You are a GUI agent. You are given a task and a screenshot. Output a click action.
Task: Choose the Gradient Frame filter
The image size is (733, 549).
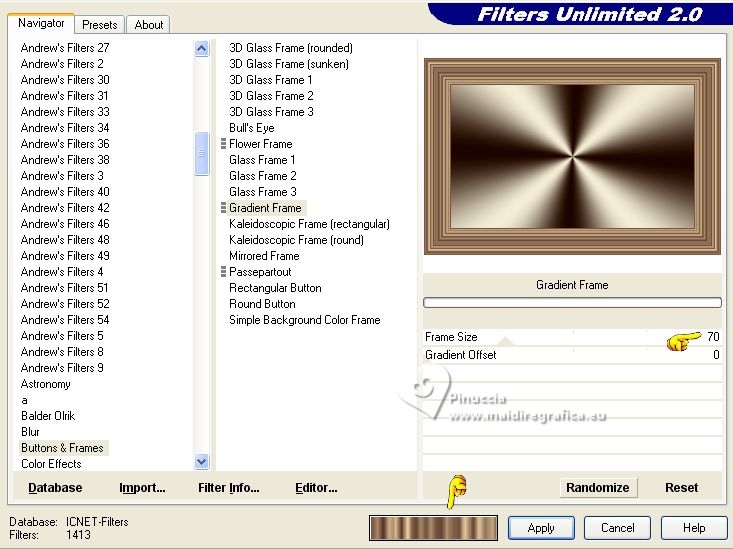pos(265,208)
